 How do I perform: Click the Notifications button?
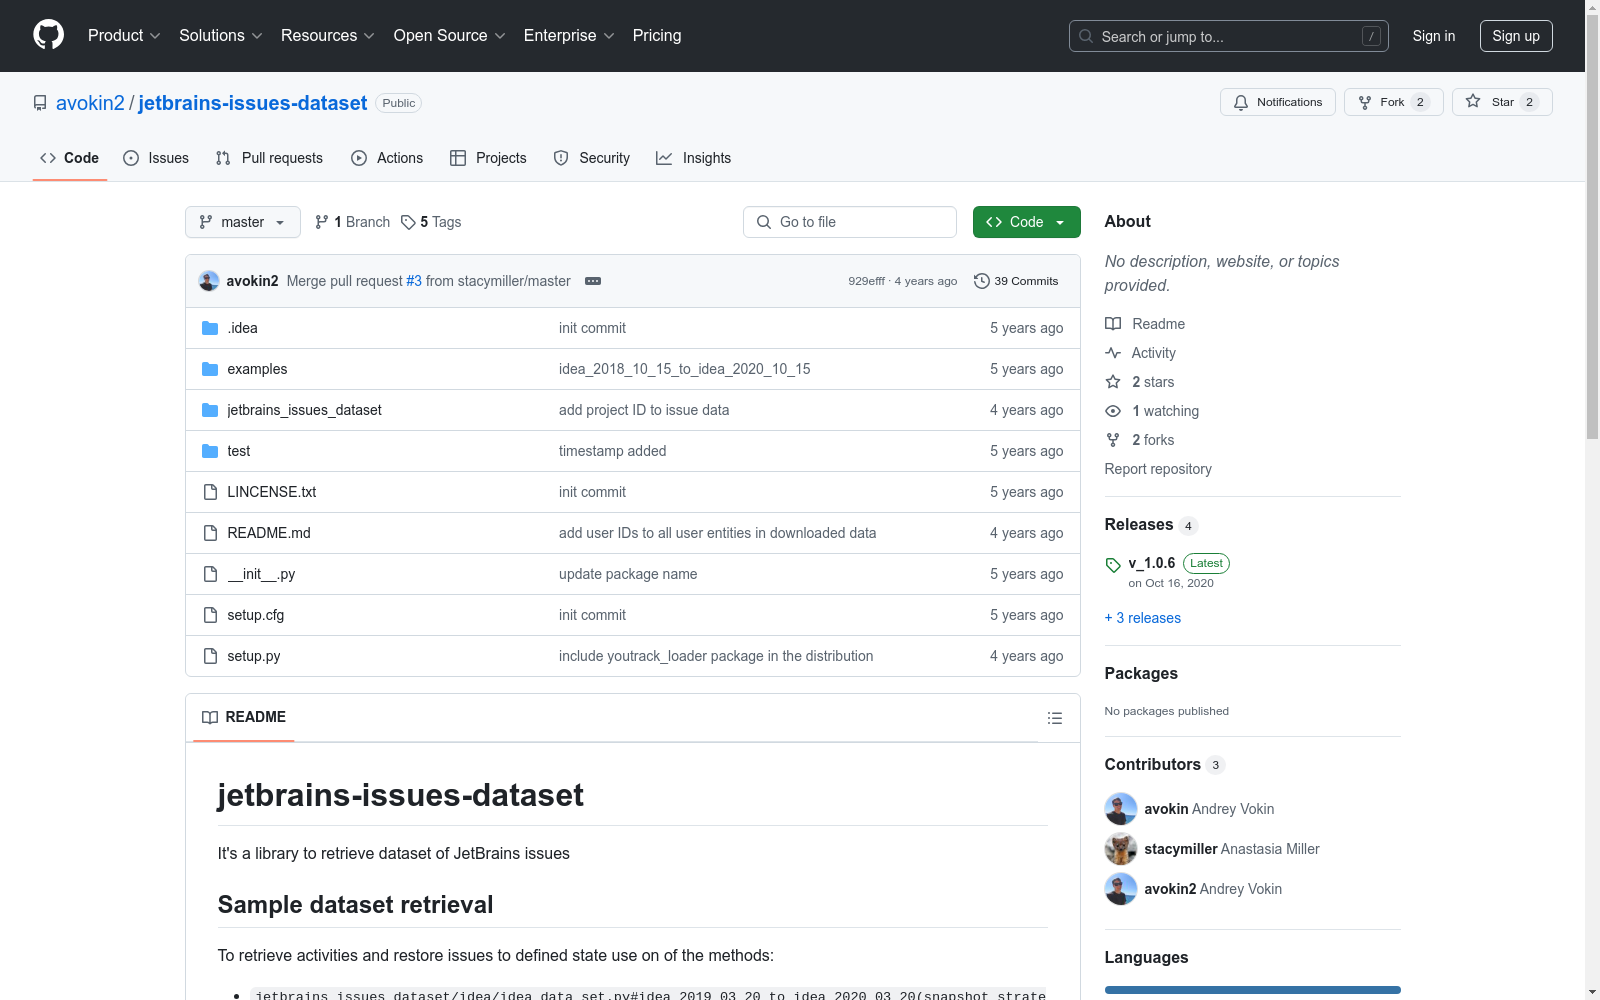1278,102
